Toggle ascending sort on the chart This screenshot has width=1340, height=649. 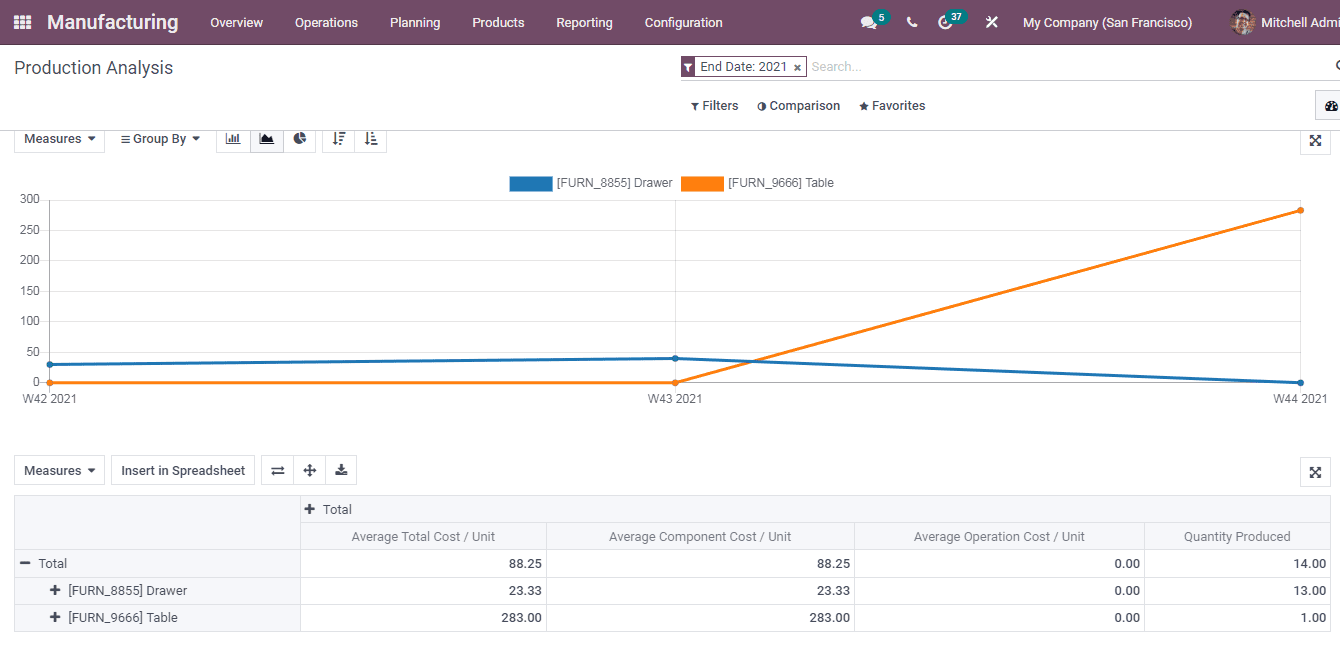(371, 140)
